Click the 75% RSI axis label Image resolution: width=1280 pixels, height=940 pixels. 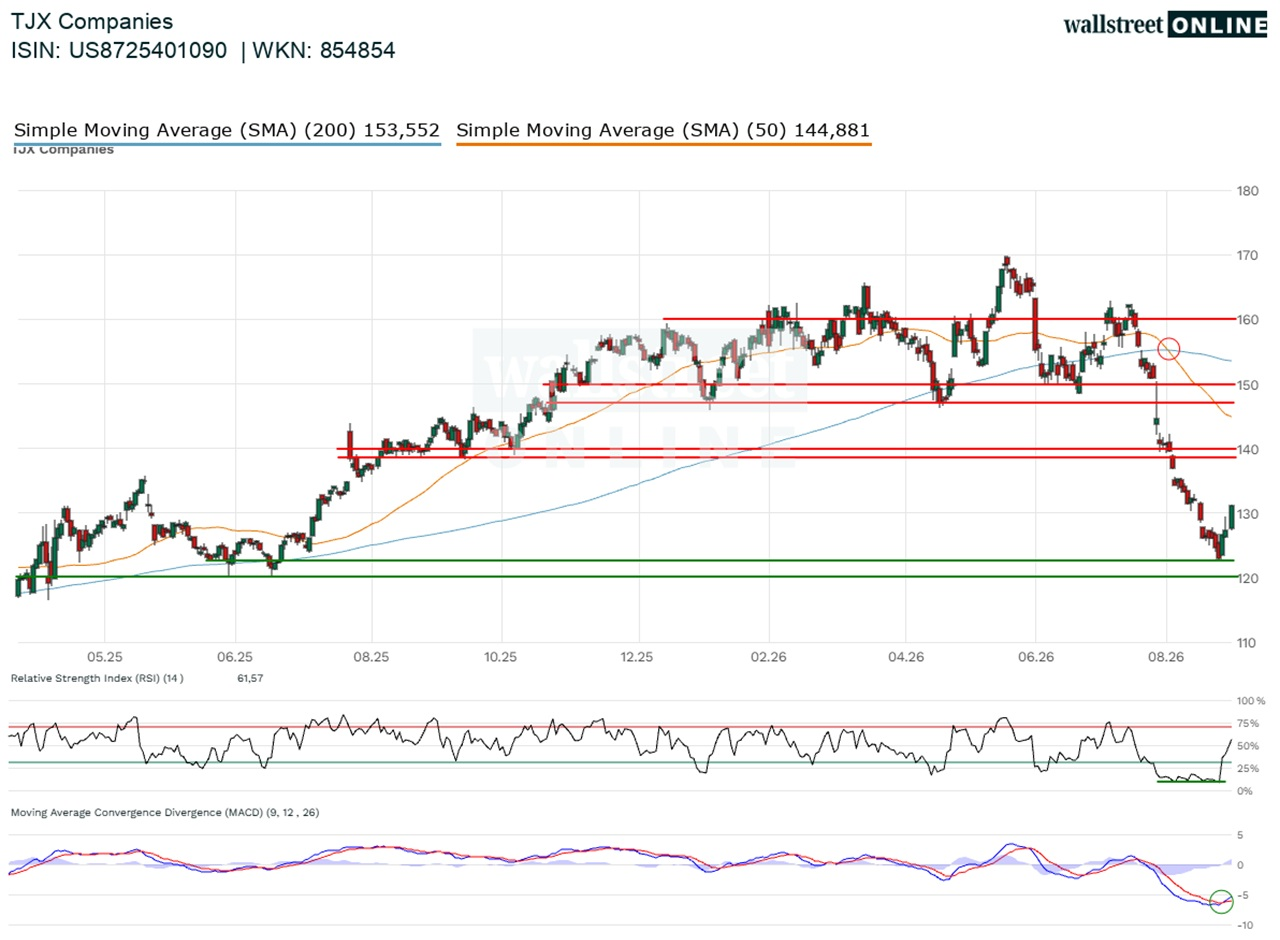click(x=1248, y=723)
